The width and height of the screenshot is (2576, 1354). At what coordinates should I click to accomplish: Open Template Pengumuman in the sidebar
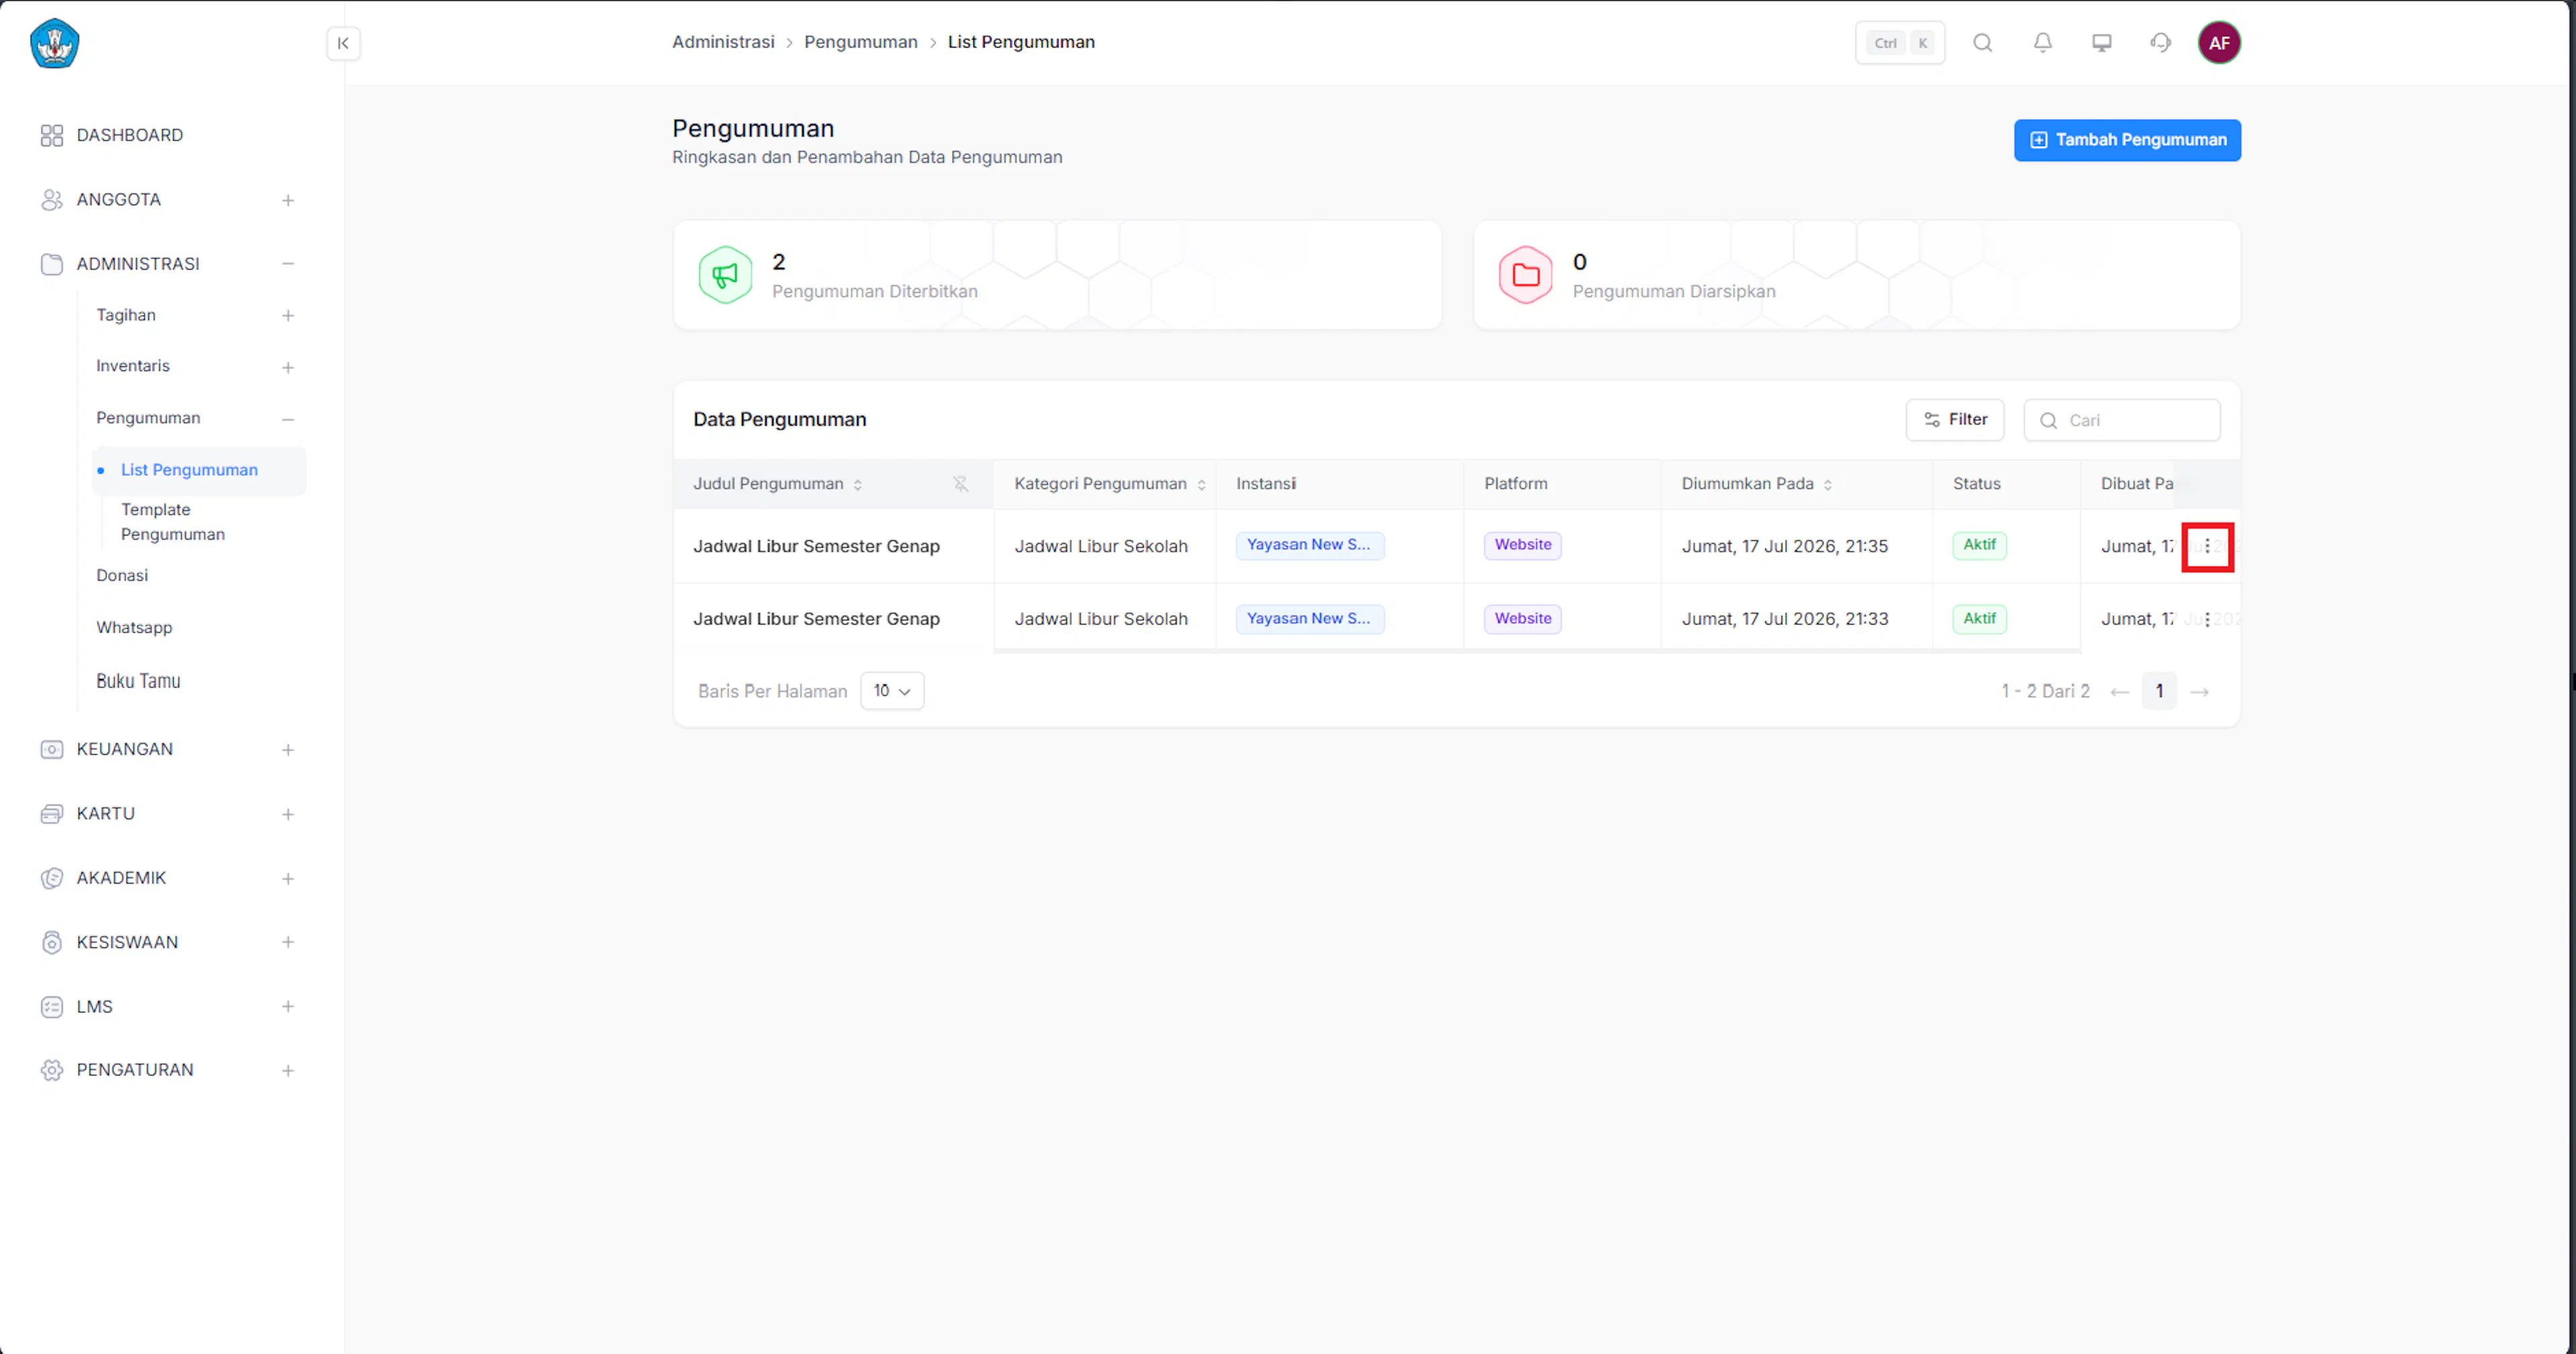coord(173,522)
